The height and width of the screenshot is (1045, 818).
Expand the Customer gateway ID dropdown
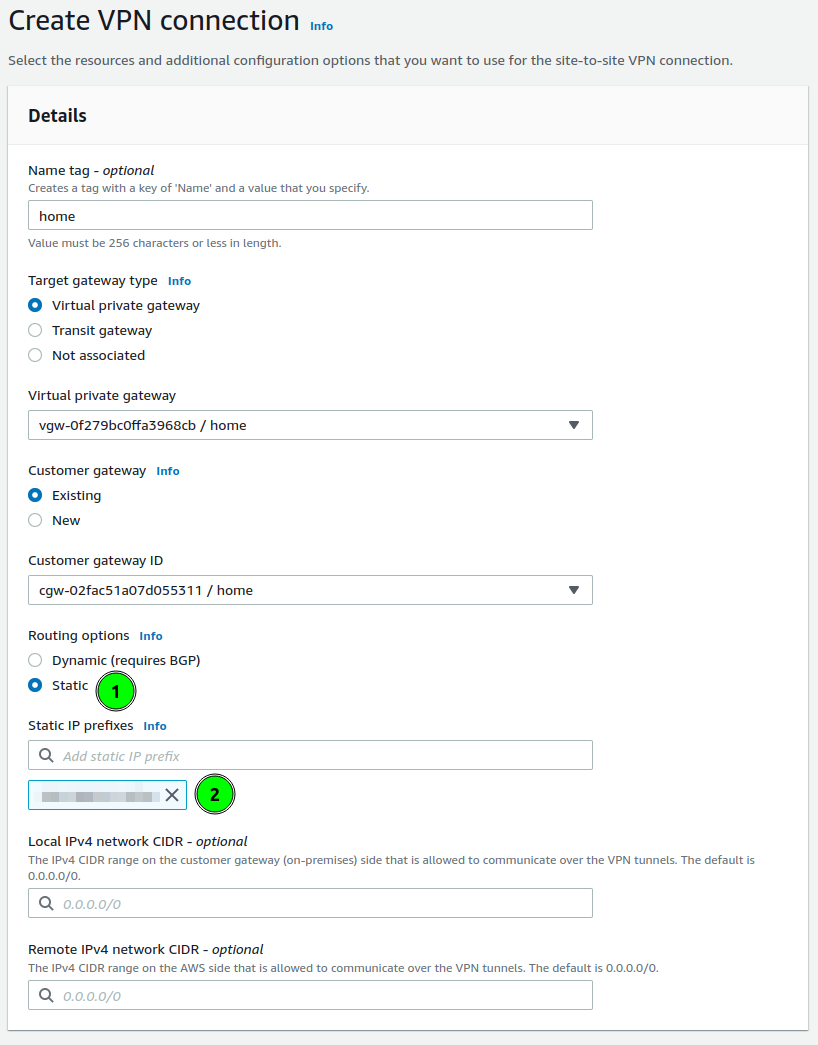coord(310,590)
